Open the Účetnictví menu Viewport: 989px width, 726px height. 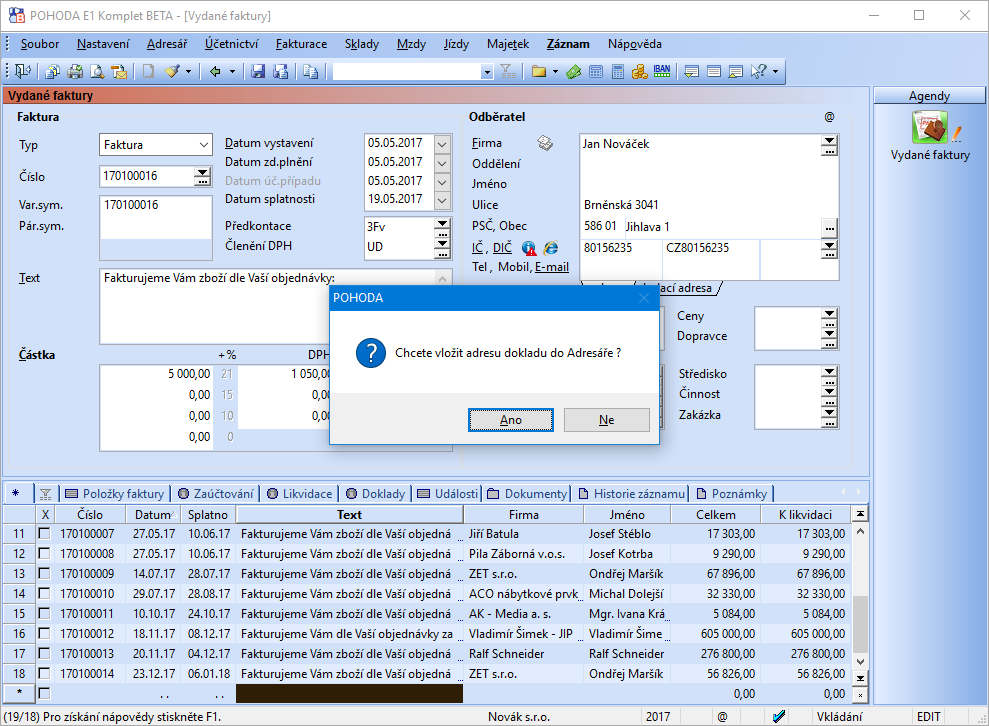[231, 44]
